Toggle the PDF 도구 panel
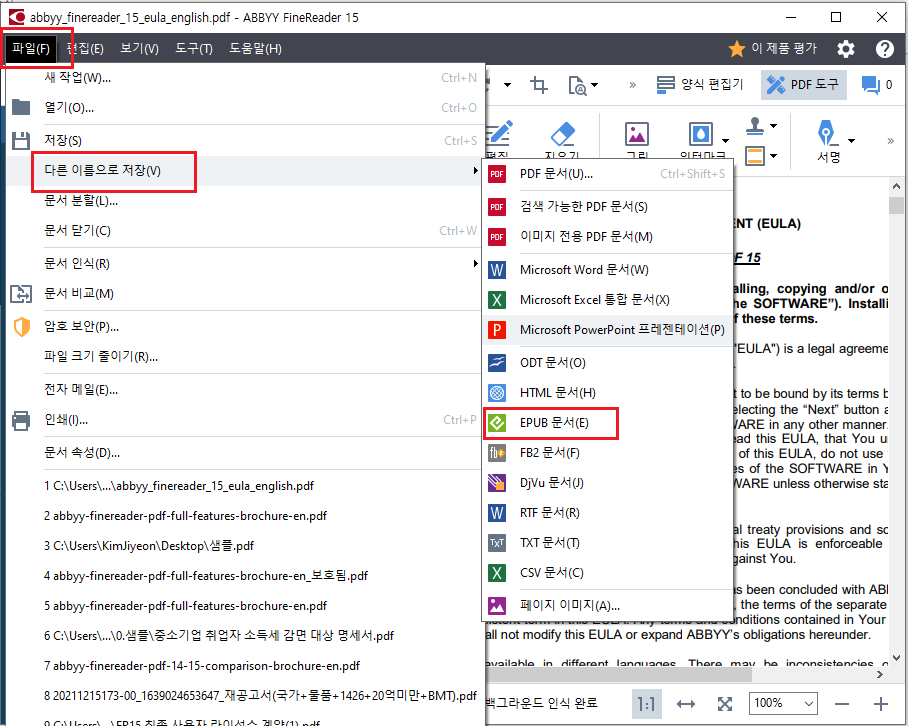 tap(804, 85)
